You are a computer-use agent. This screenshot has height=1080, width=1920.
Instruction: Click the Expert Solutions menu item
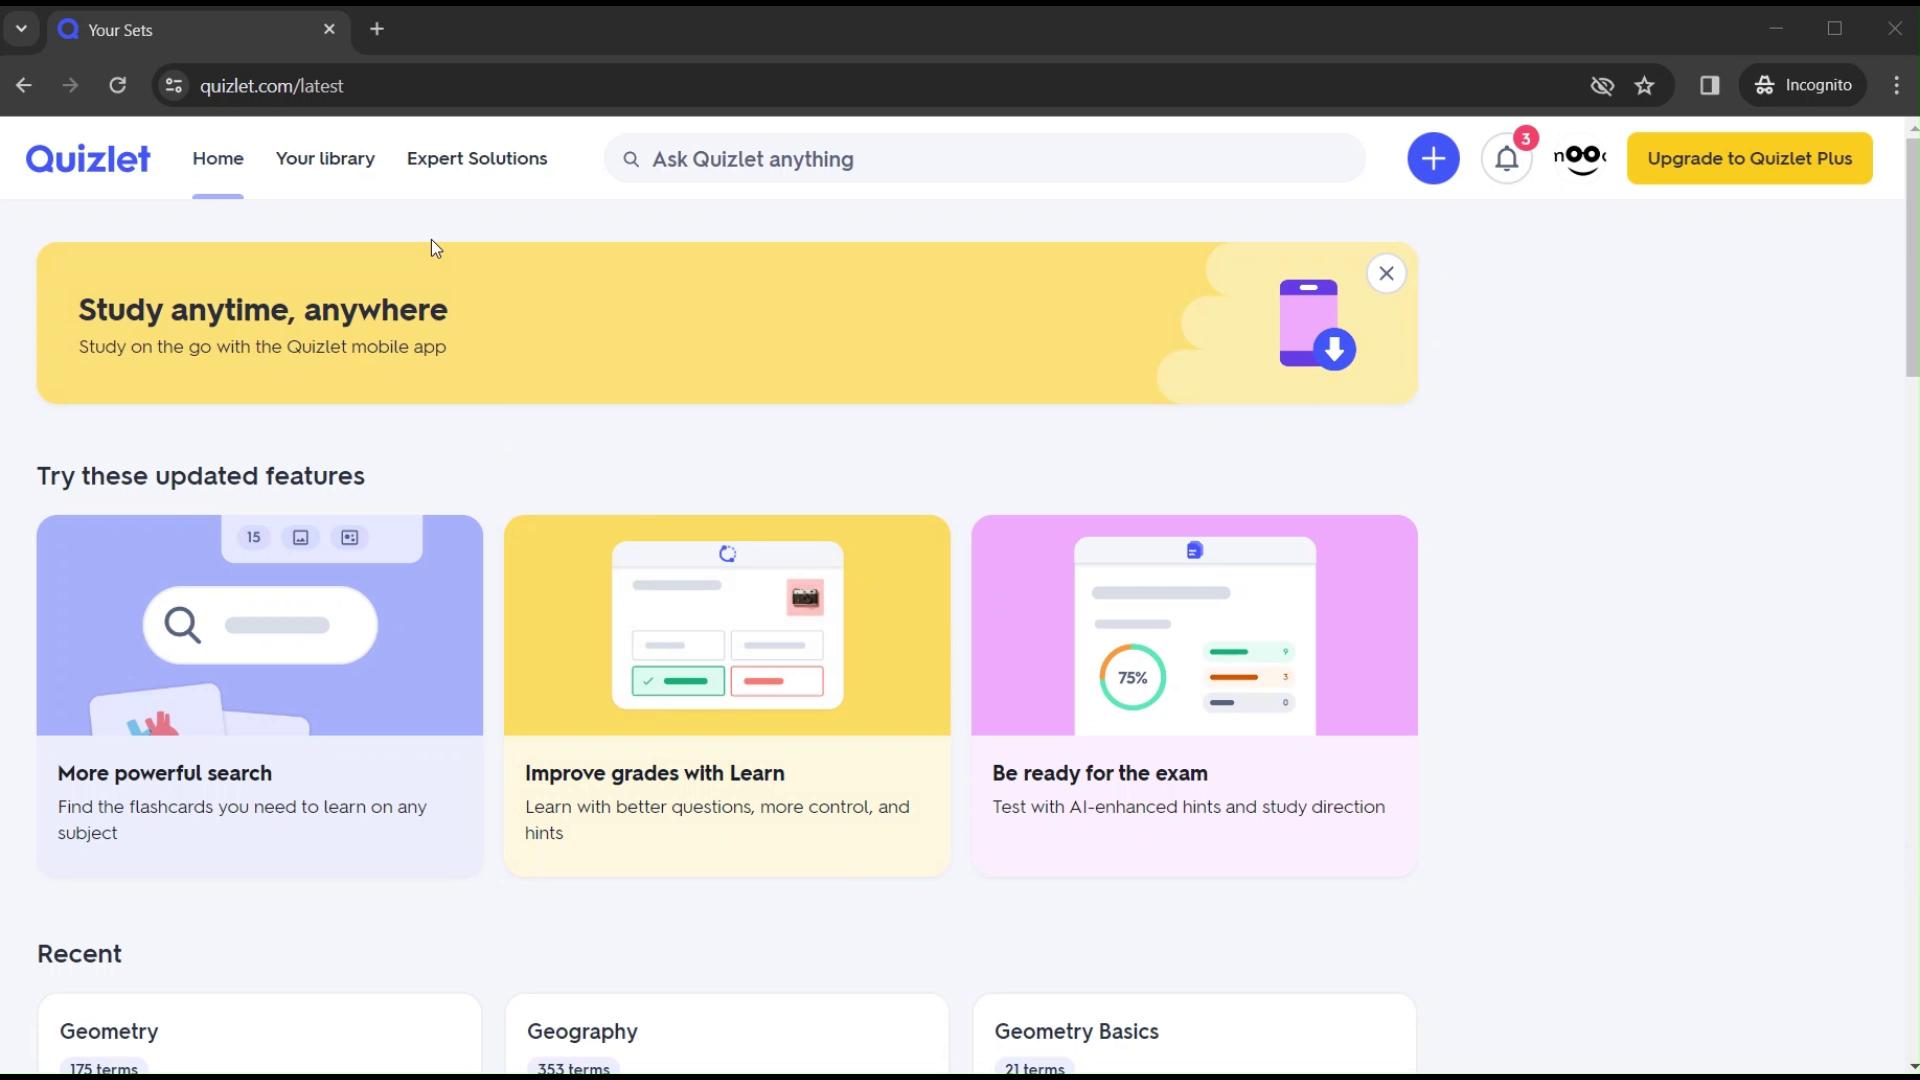pyautogui.click(x=477, y=158)
